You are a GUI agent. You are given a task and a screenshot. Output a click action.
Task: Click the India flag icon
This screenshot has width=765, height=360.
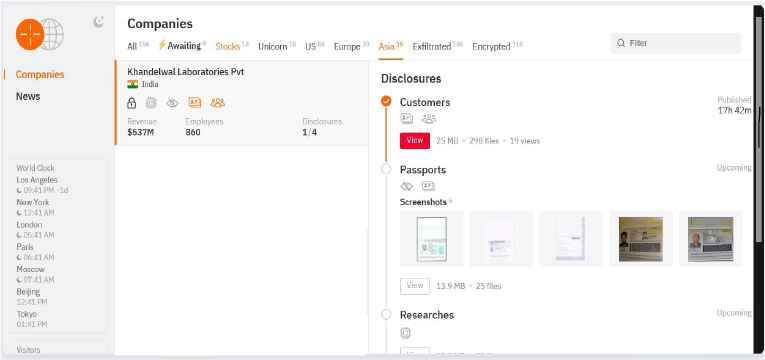(x=133, y=84)
